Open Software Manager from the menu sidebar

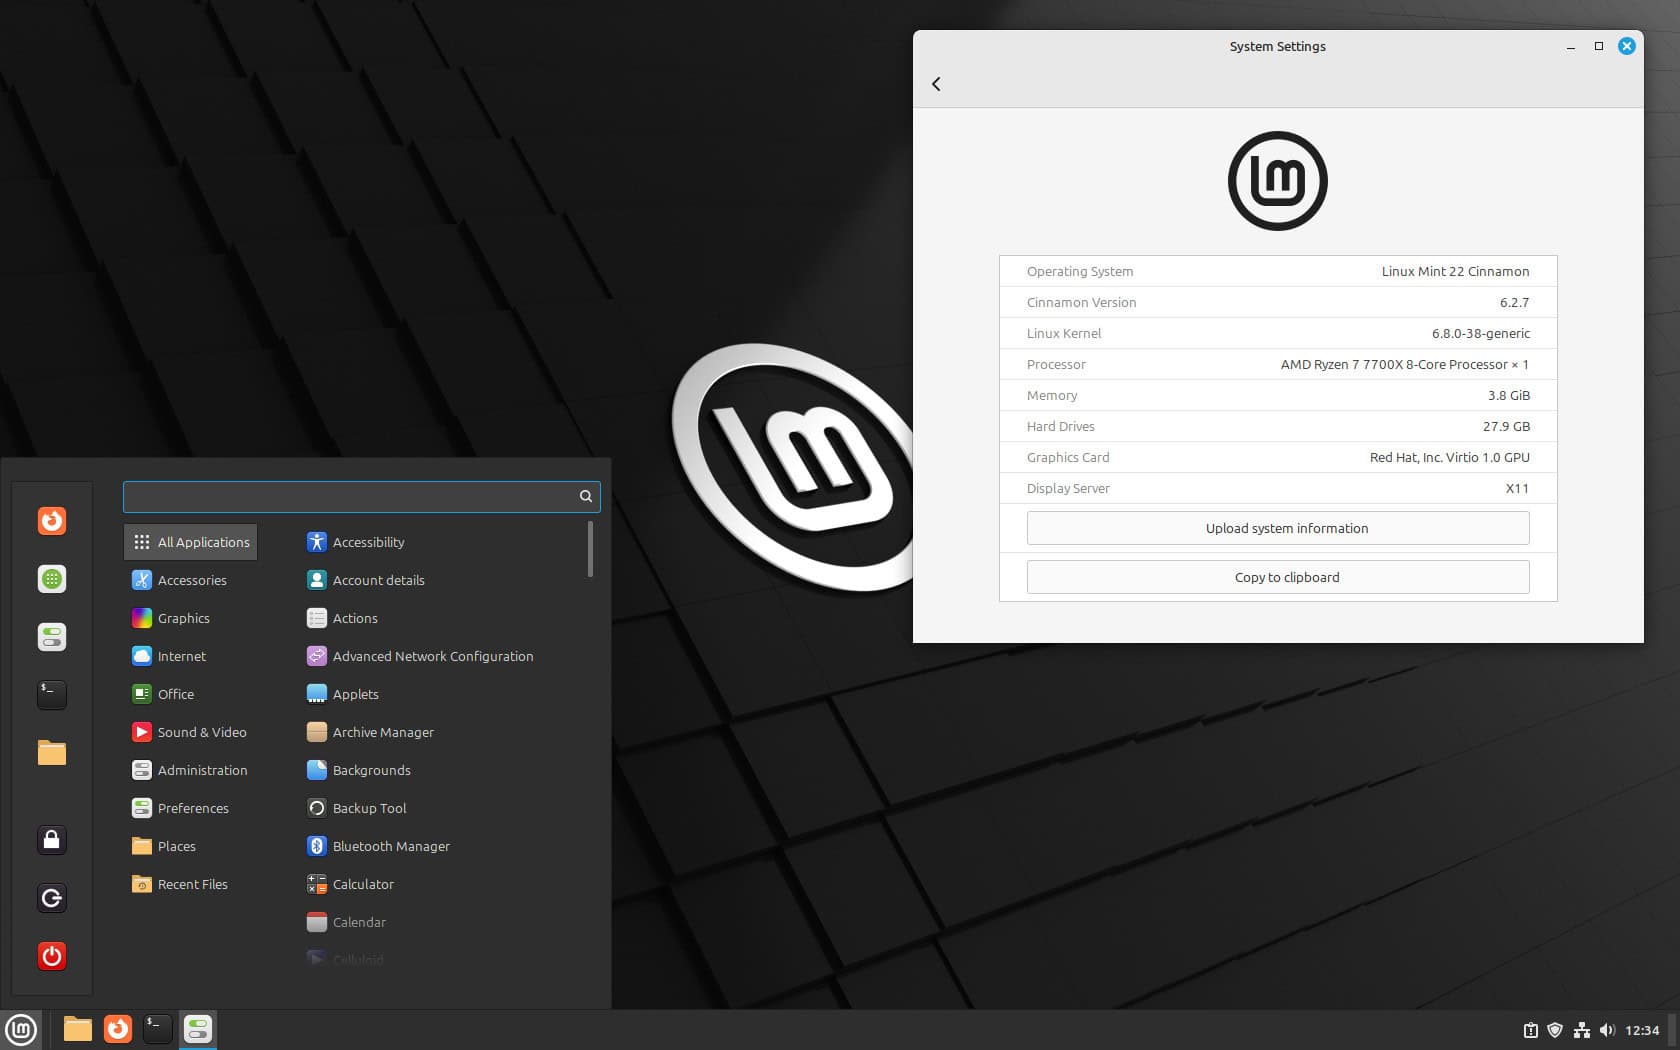[51, 579]
